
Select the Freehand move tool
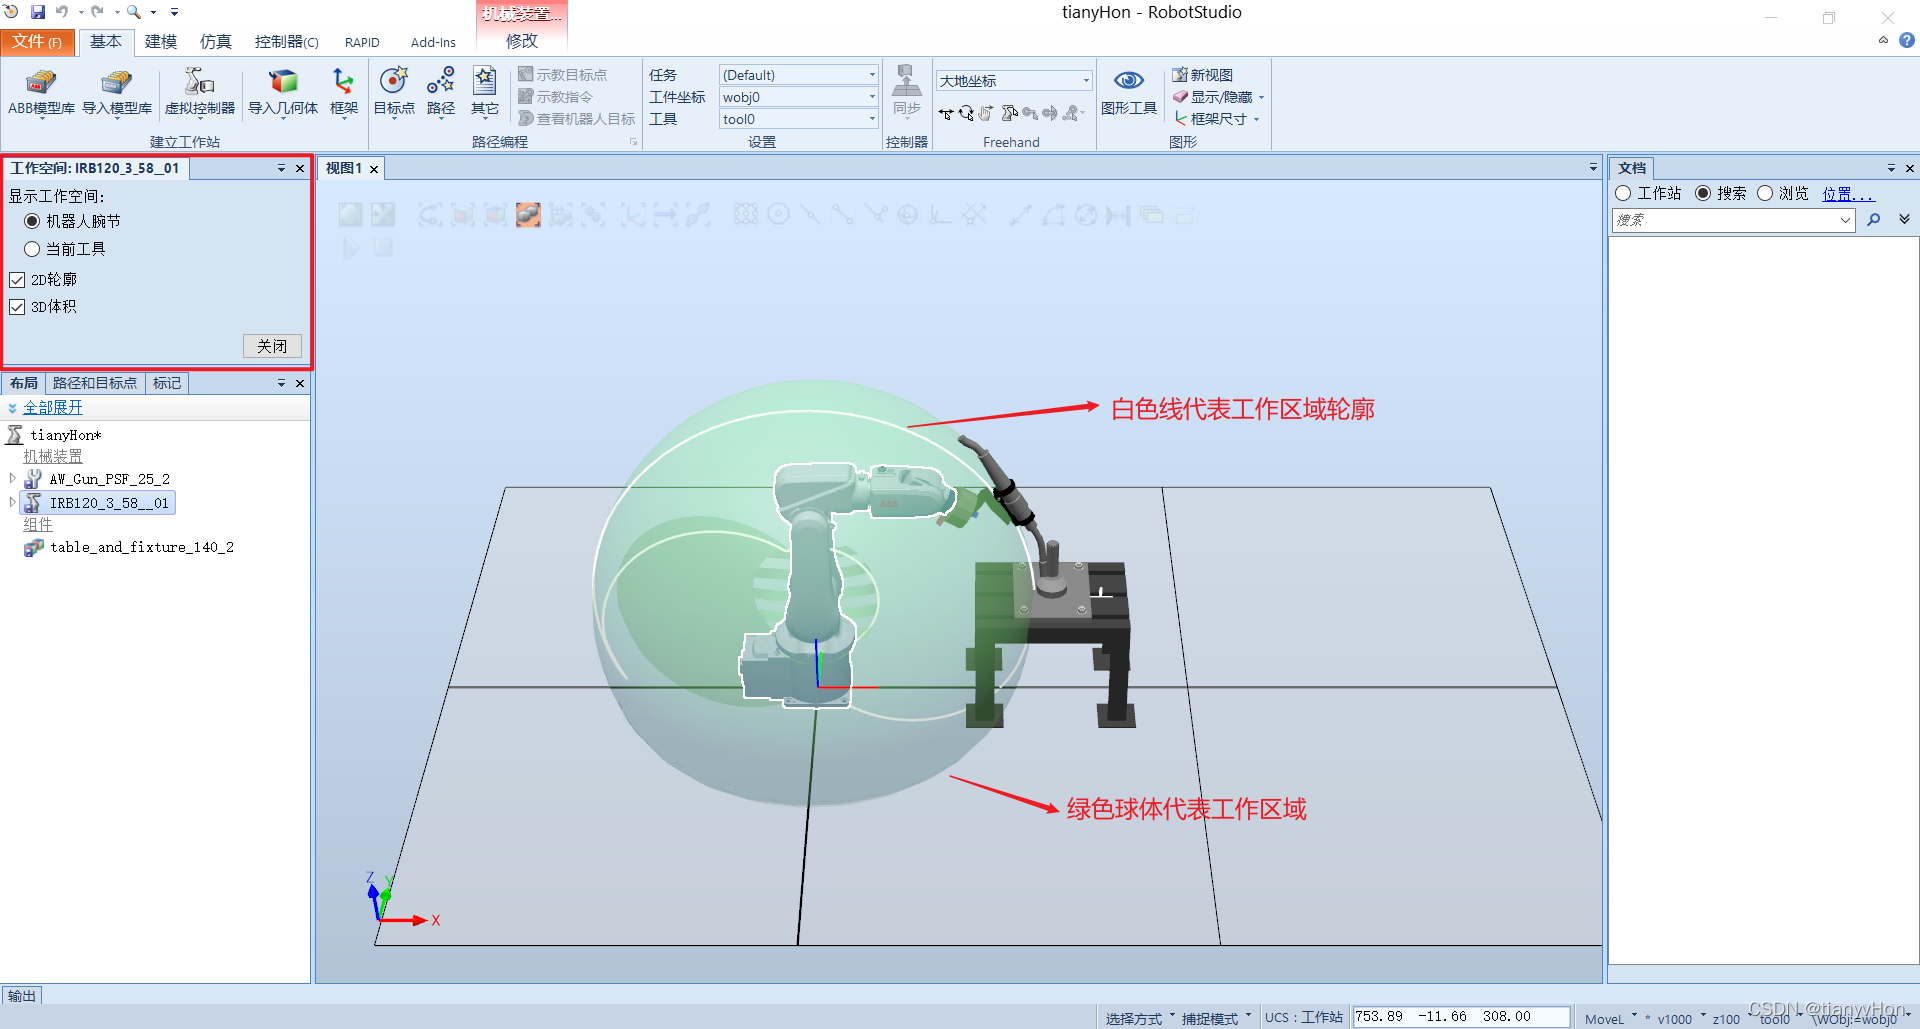(946, 114)
